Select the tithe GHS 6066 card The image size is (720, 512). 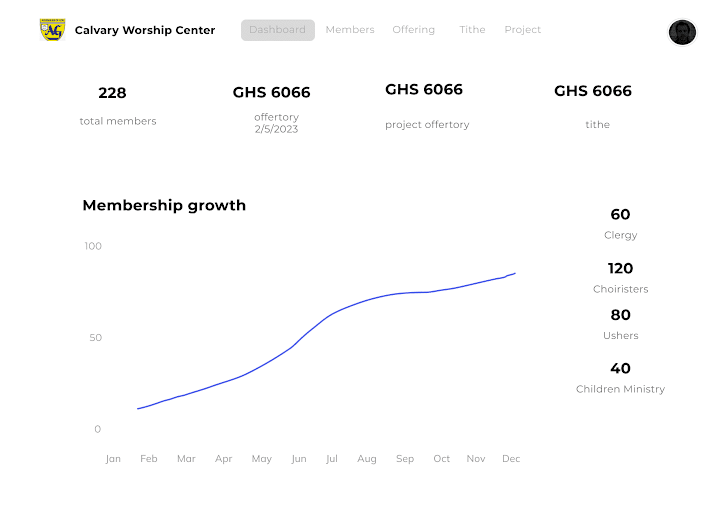click(593, 107)
